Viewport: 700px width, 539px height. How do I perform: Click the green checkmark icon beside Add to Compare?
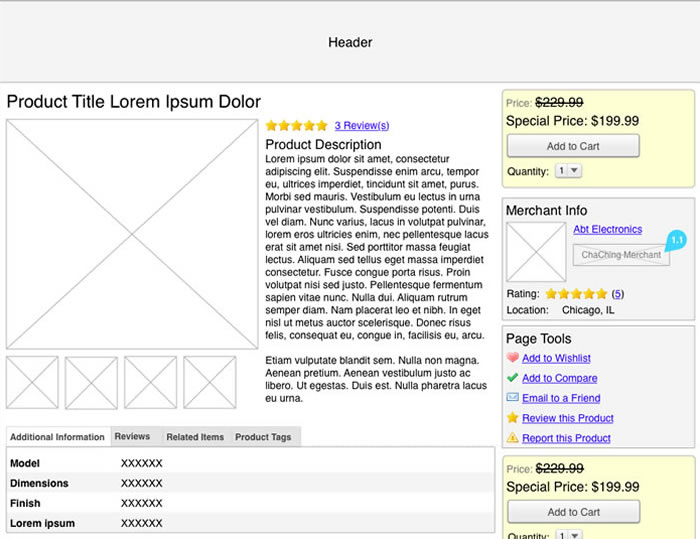[512, 378]
